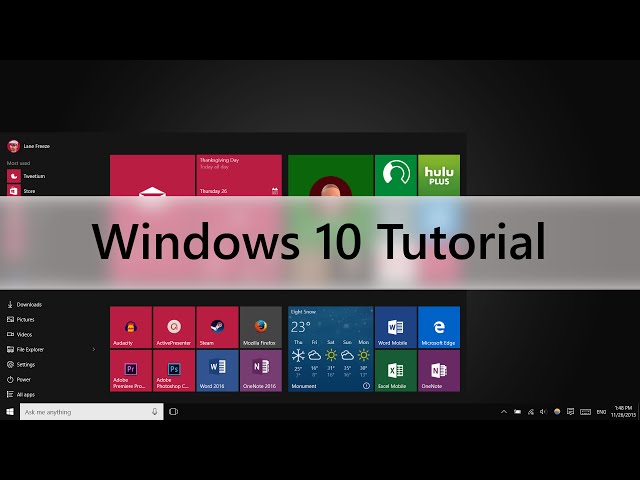Expand File Explorer jump list arrow

click(93, 349)
